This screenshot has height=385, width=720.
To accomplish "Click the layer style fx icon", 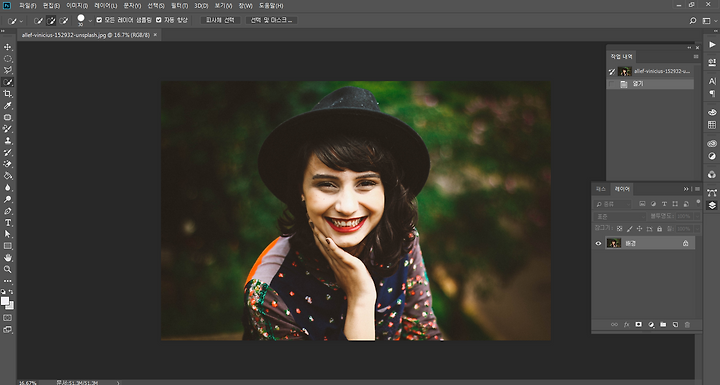I will coord(626,325).
